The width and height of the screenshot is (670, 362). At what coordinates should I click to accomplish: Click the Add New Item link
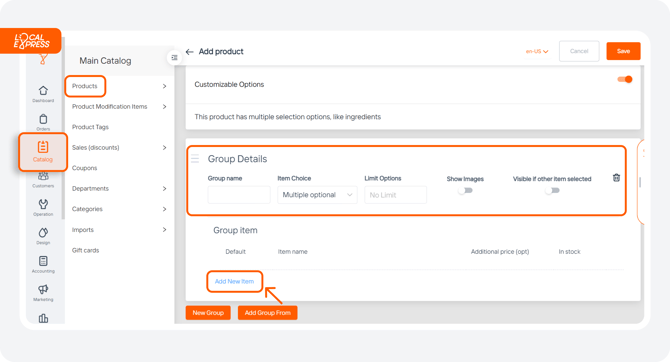[x=234, y=281]
